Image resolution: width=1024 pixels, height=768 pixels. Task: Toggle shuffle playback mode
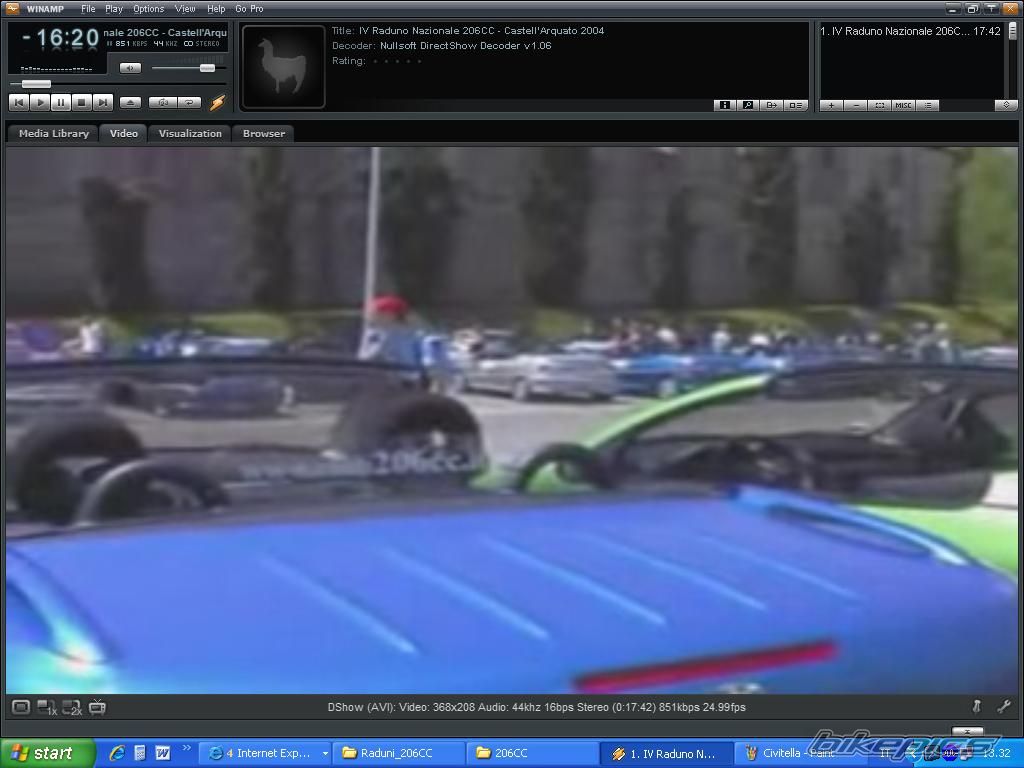pyautogui.click(x=162, y=102)
